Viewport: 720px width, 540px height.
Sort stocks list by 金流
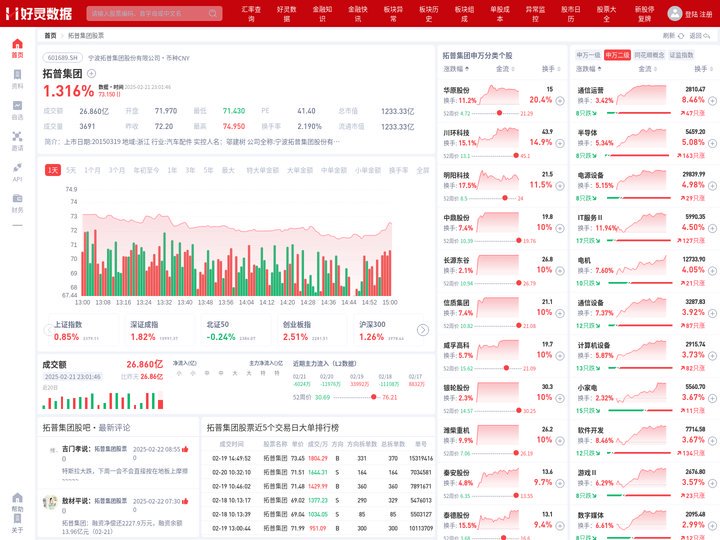505,69
